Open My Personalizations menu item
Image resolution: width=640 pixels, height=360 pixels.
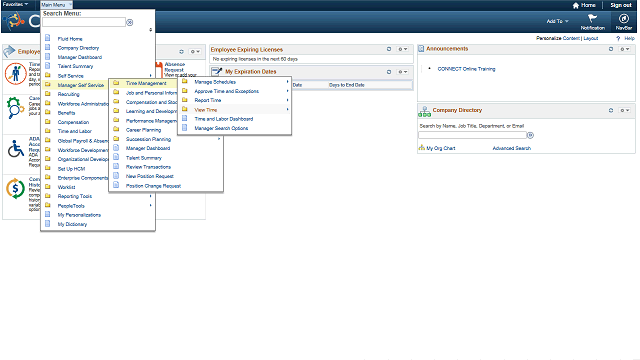click(79, 215)
